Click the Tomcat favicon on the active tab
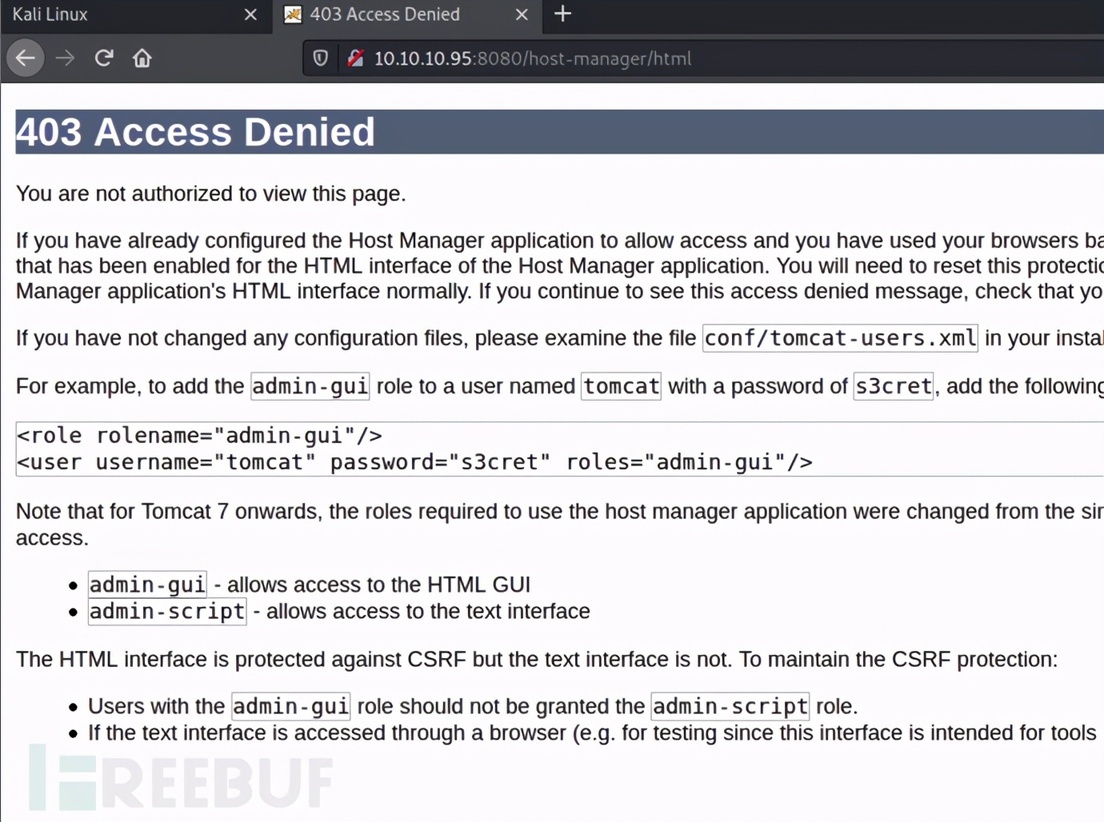 click(x=292, y=14)
